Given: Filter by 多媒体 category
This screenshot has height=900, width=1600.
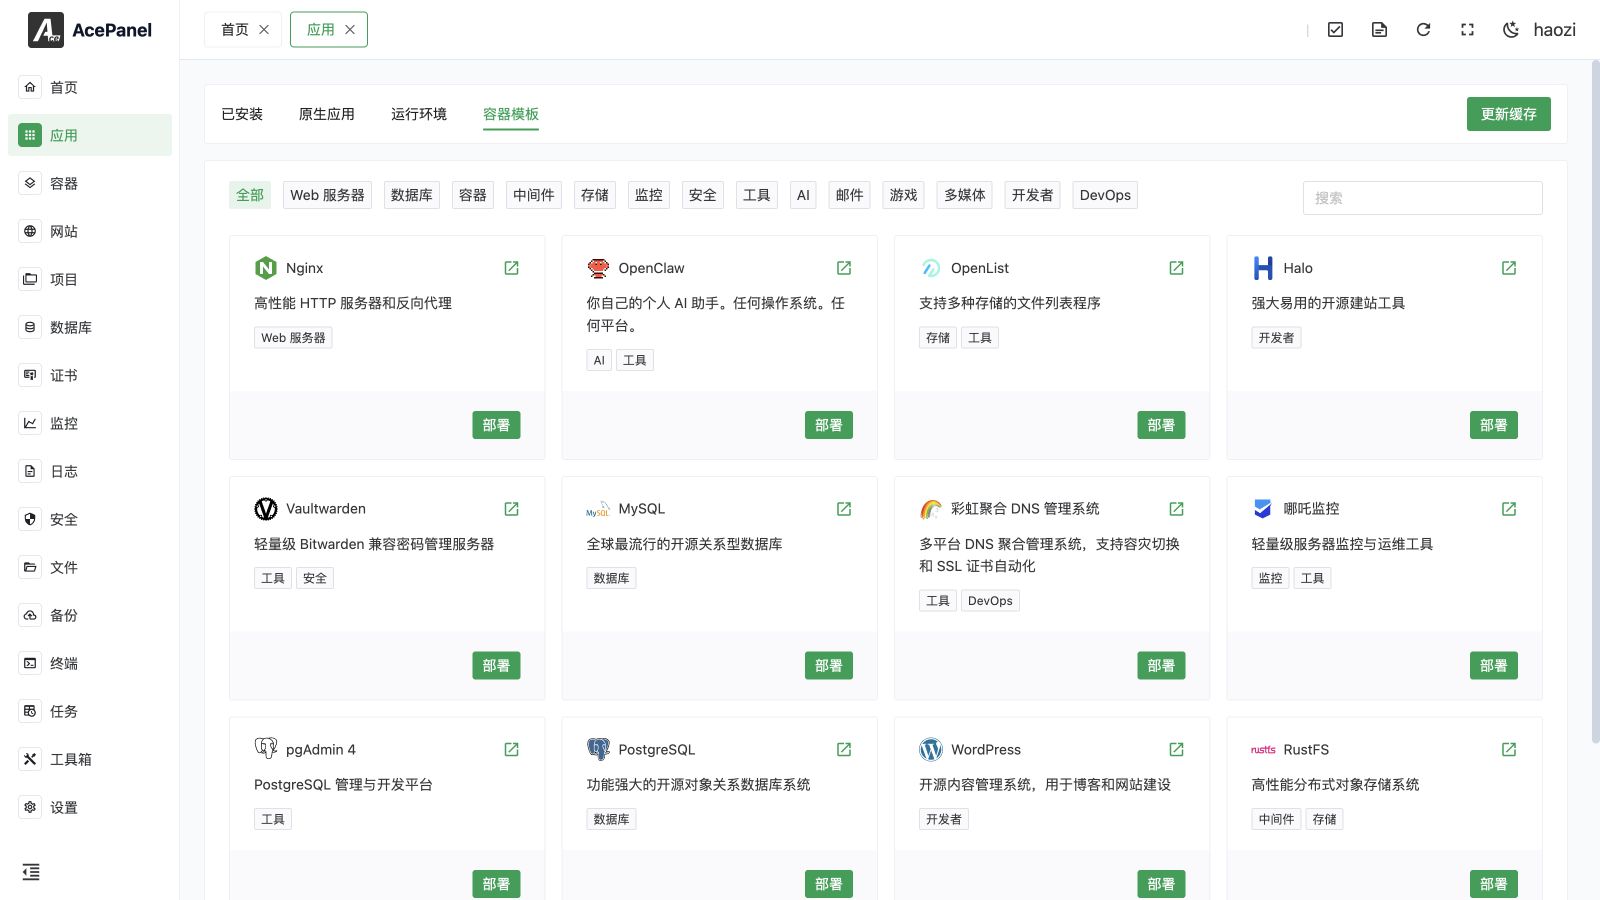Looking at the screenshot, I should pos(965,195).
